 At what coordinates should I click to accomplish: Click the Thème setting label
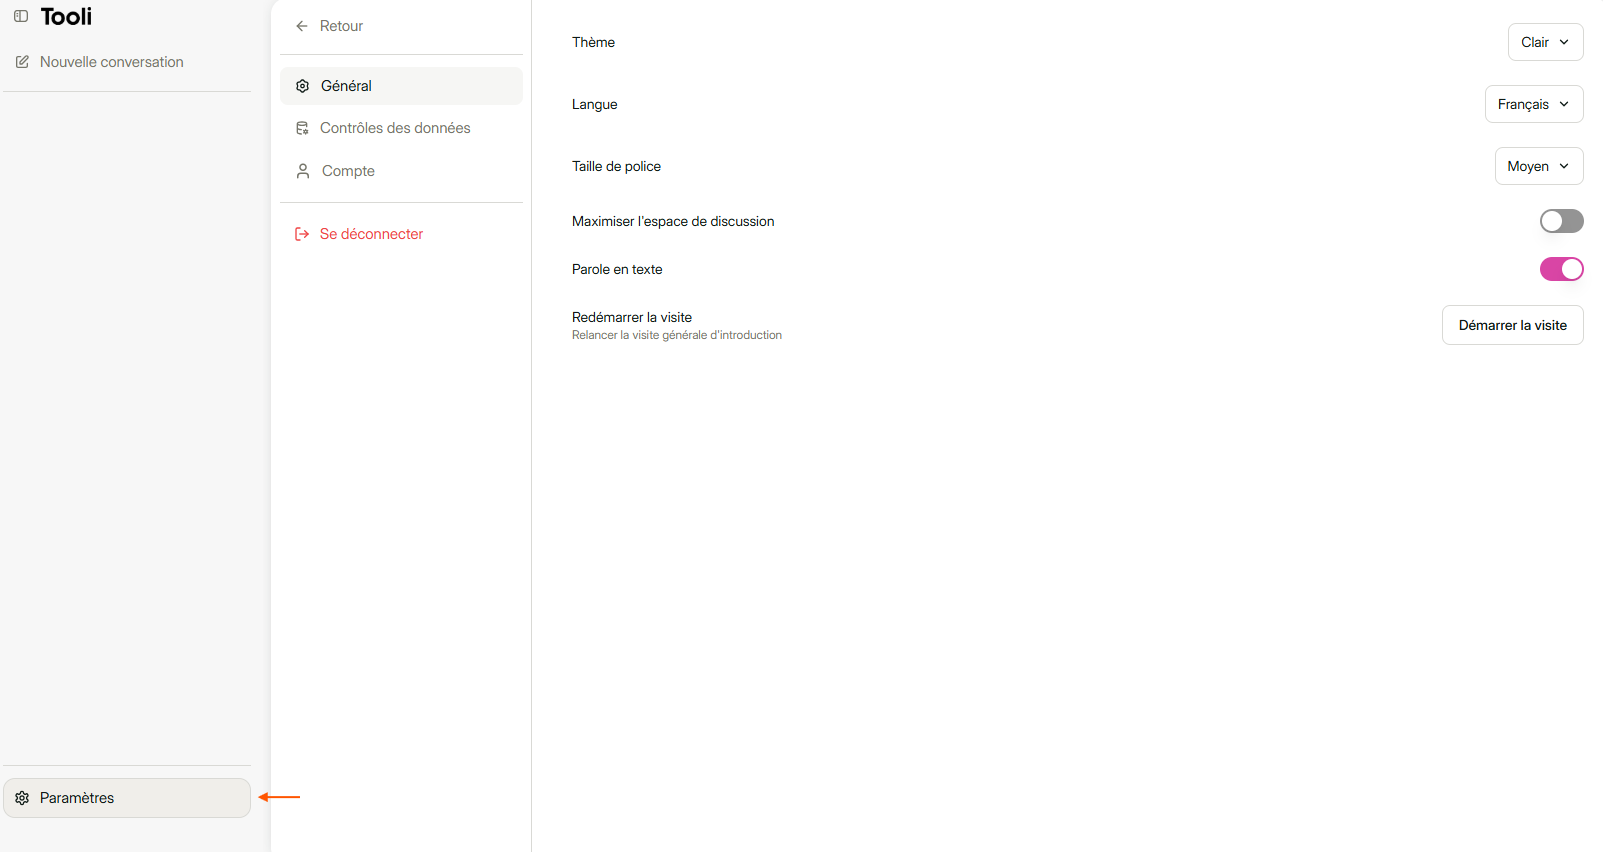coord(593,42)
